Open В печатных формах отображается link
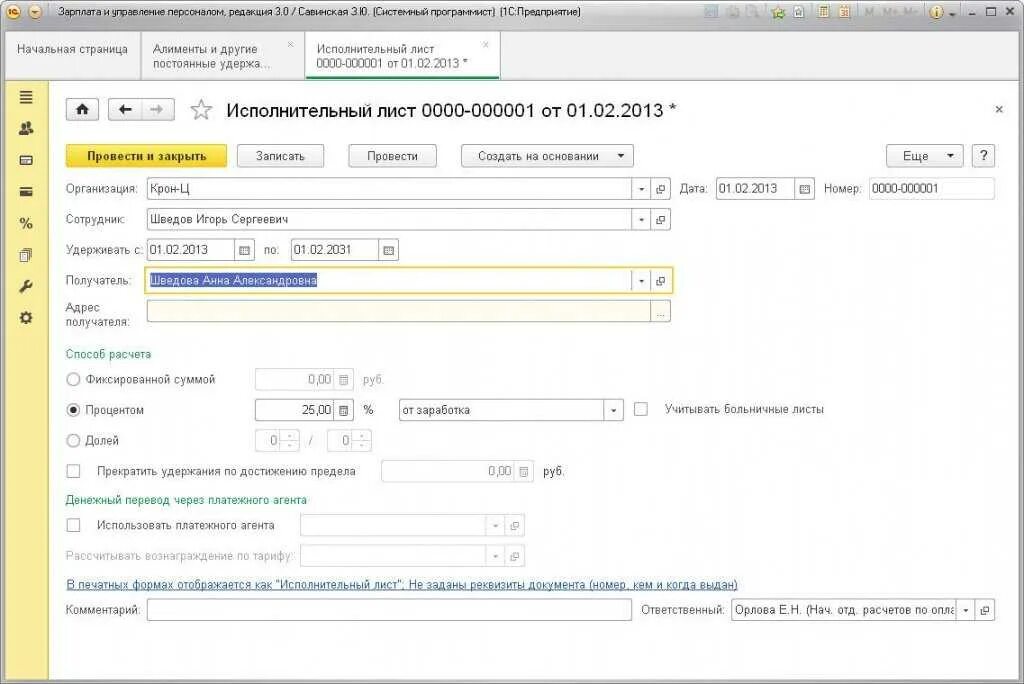 pyautogui.click(x=402, y=585)
